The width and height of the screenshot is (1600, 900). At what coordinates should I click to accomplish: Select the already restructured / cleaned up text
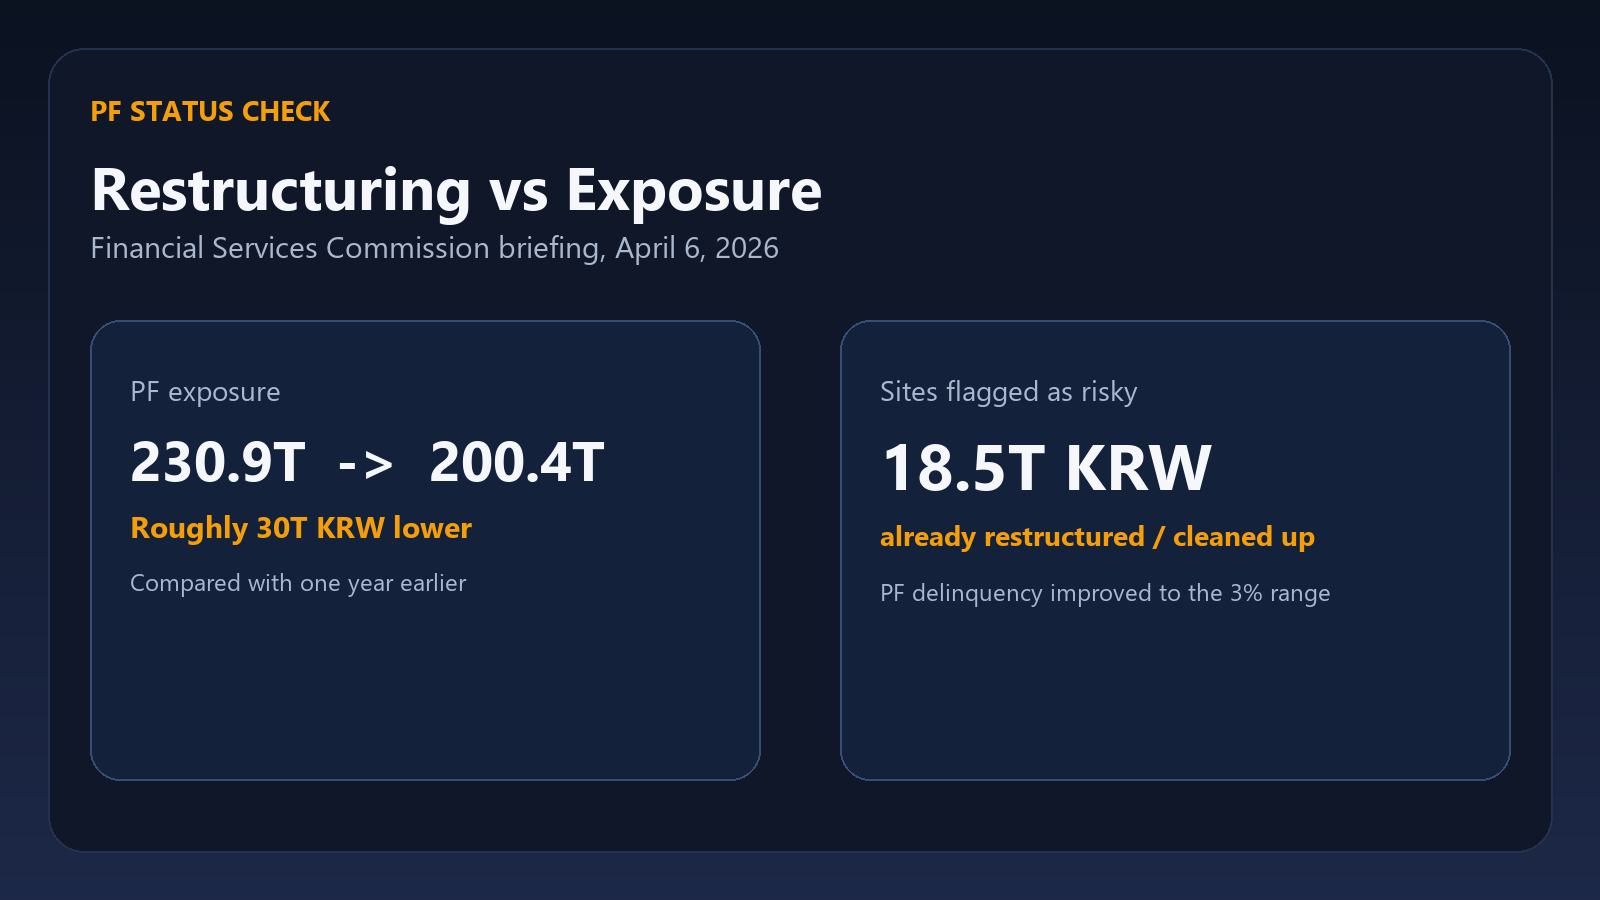[x=1097, y=537]
